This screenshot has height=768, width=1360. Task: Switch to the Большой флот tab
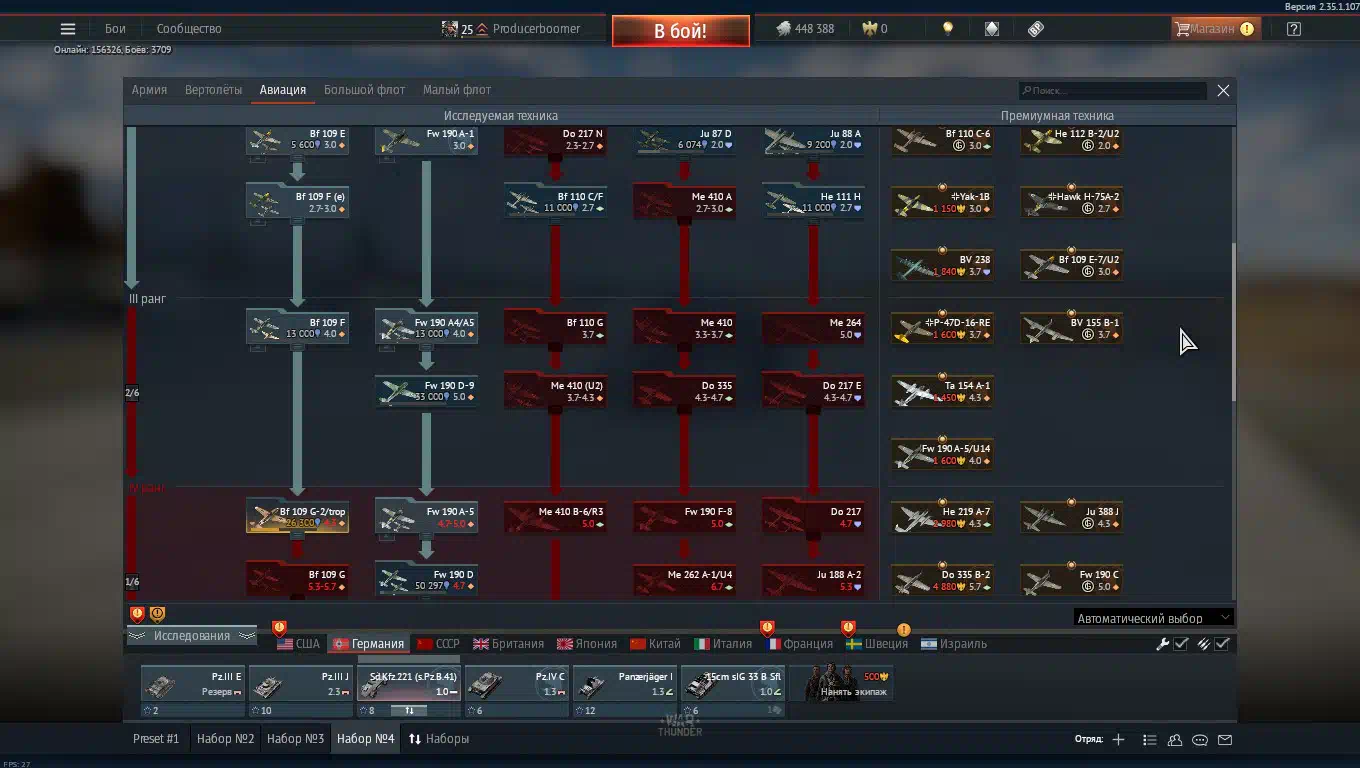pyautogui.click(x=364, y=90)
